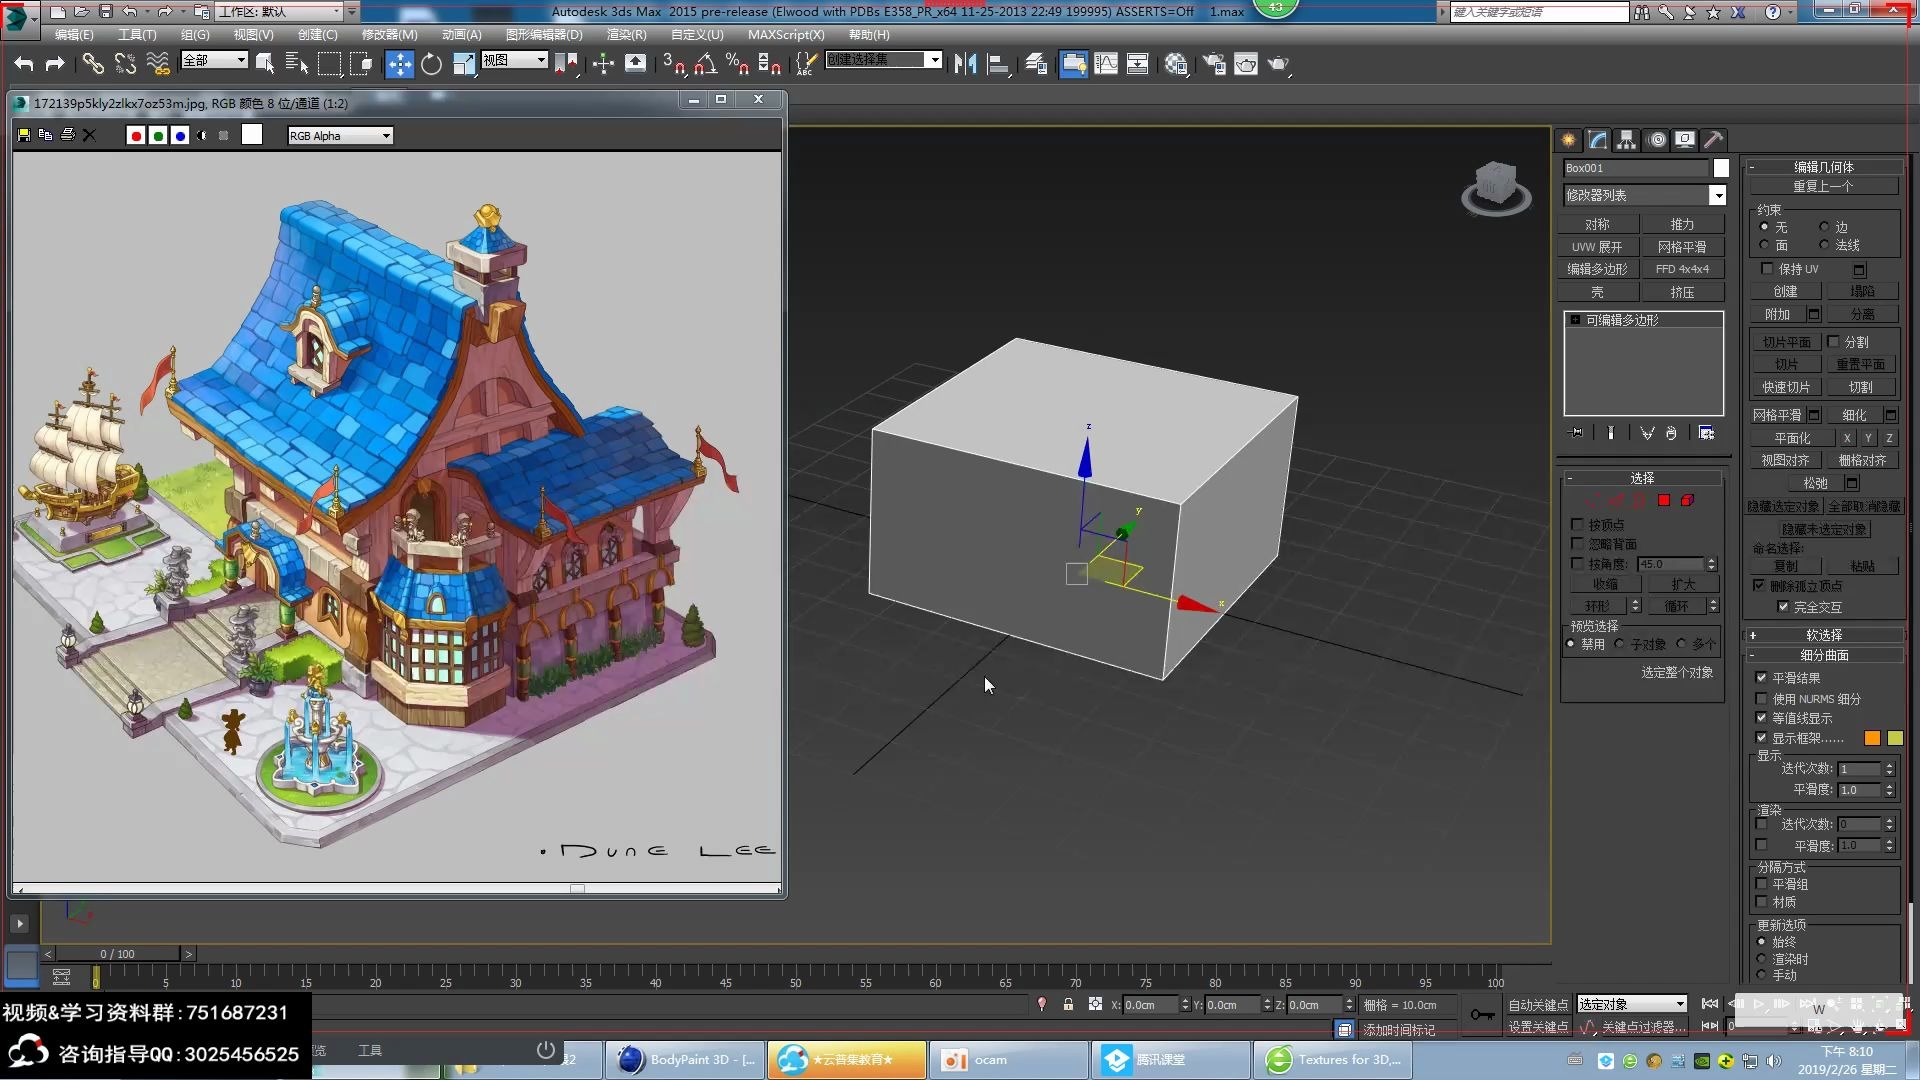The image size is (1920, 1080).
Task: Open the ocam app from the taskbar
Action: tap(1008, 1059)
